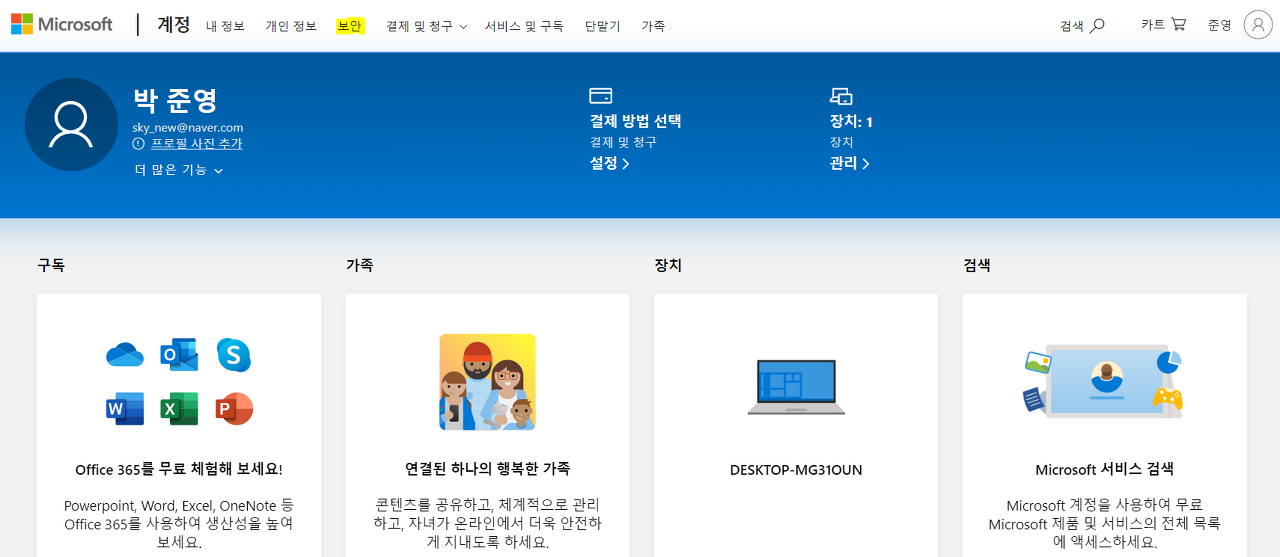
Task: Click the 가족 section heading above cards
Action: [x=360, y=266]
